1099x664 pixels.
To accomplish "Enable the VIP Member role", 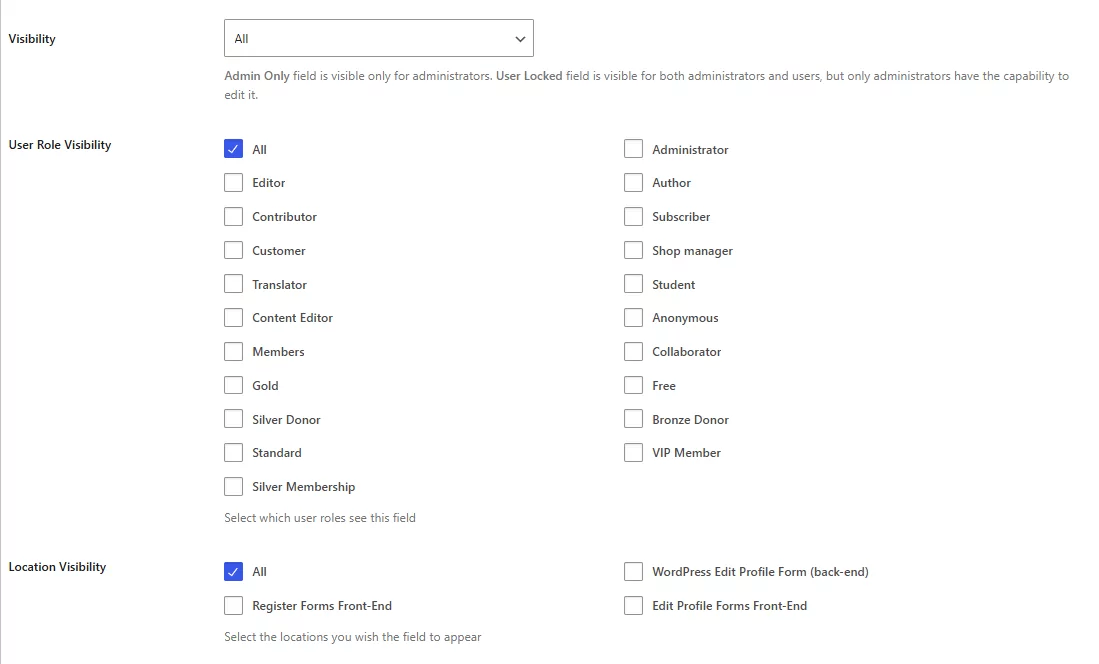I will point(633,452).
